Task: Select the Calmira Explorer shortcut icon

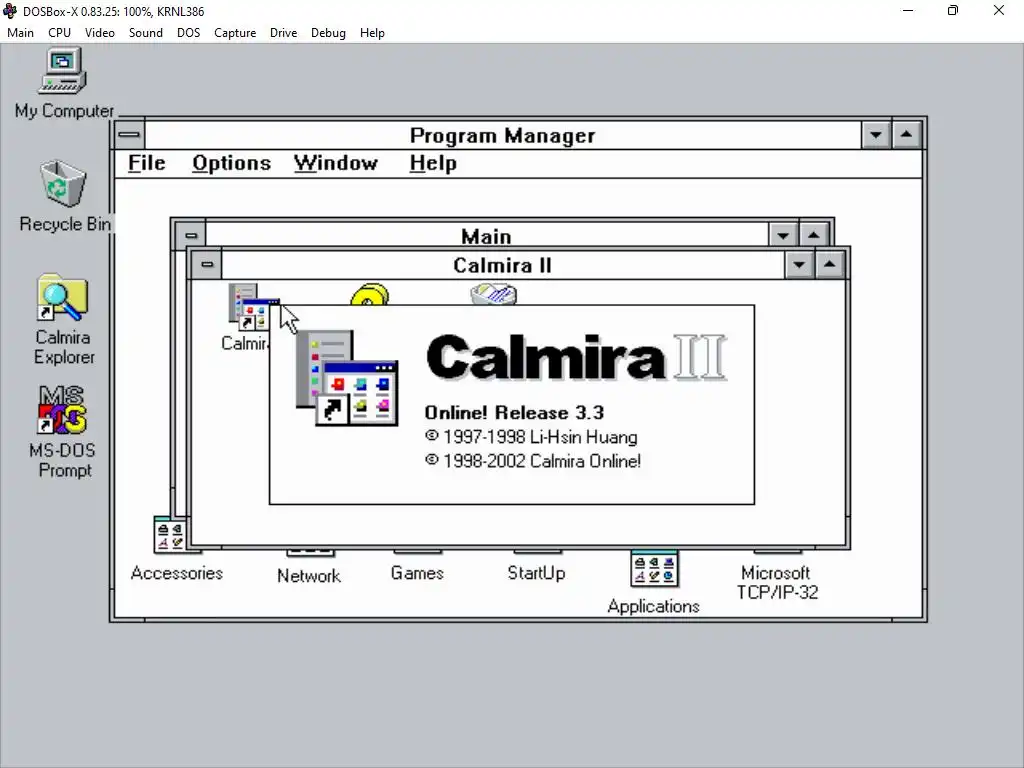Action: point(63,298)
